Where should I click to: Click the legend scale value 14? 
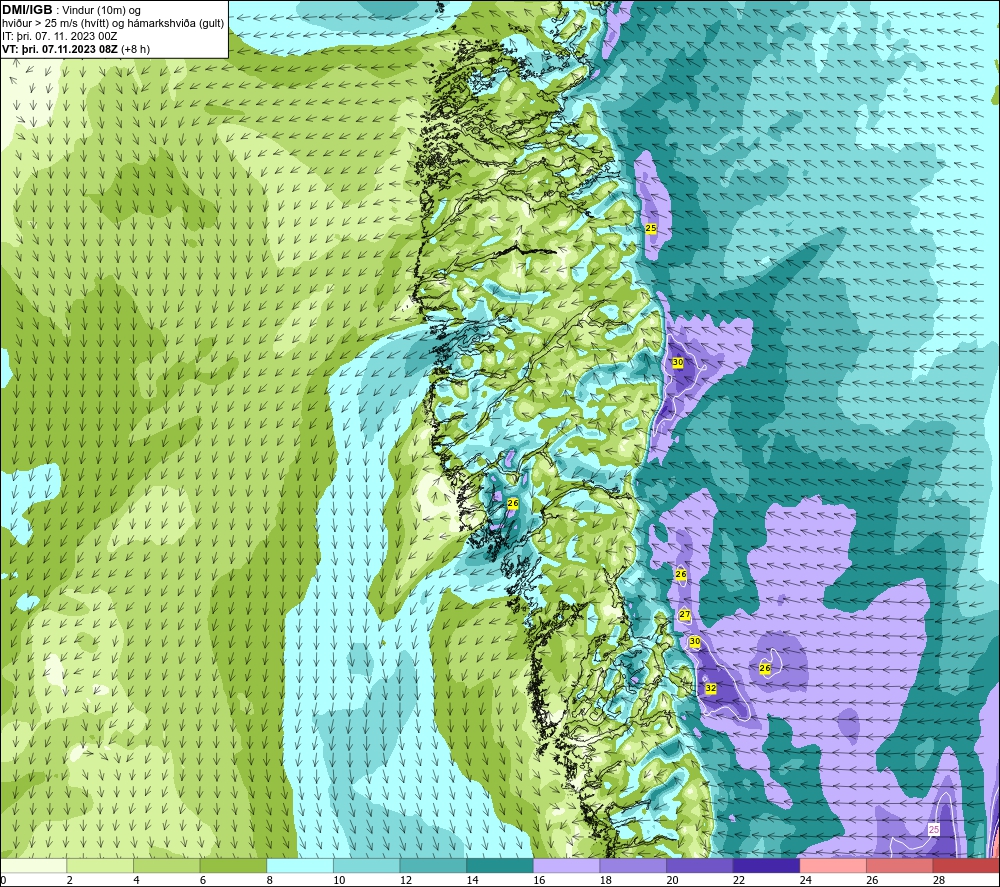coord(473,880)
